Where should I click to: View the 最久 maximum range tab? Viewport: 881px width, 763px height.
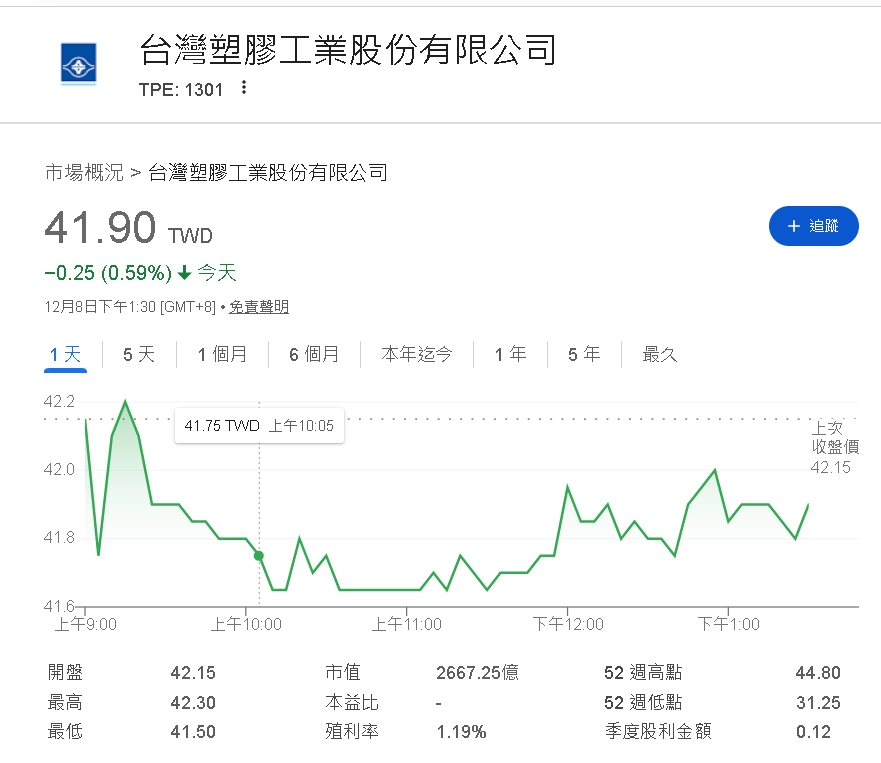(x=658, y=354)
